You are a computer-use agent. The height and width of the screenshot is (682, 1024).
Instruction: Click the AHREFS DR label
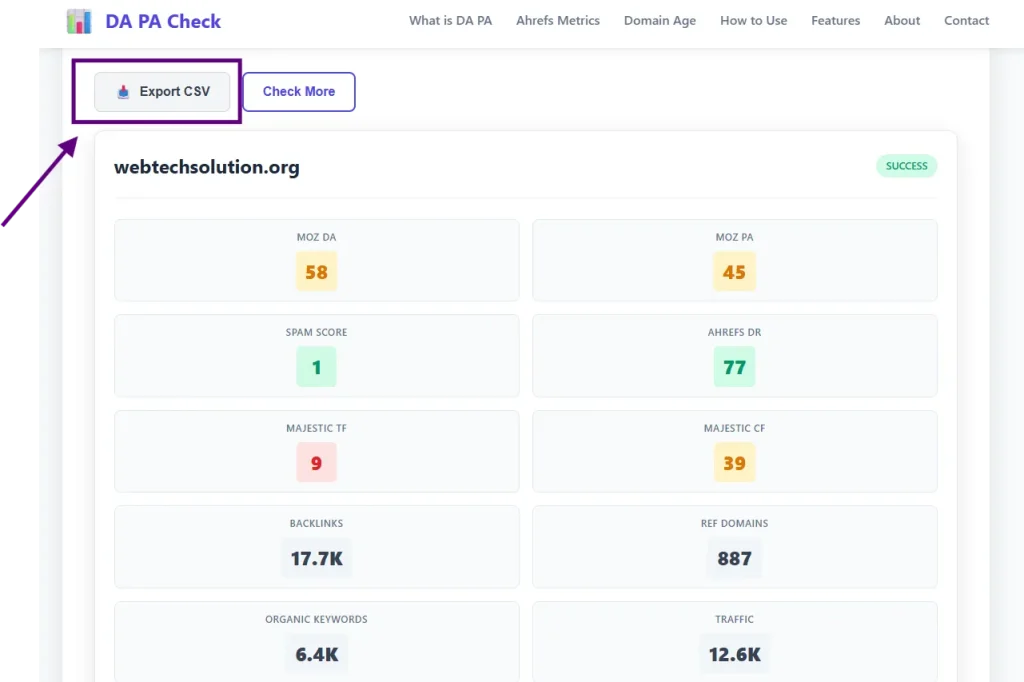tap(734, 333)
